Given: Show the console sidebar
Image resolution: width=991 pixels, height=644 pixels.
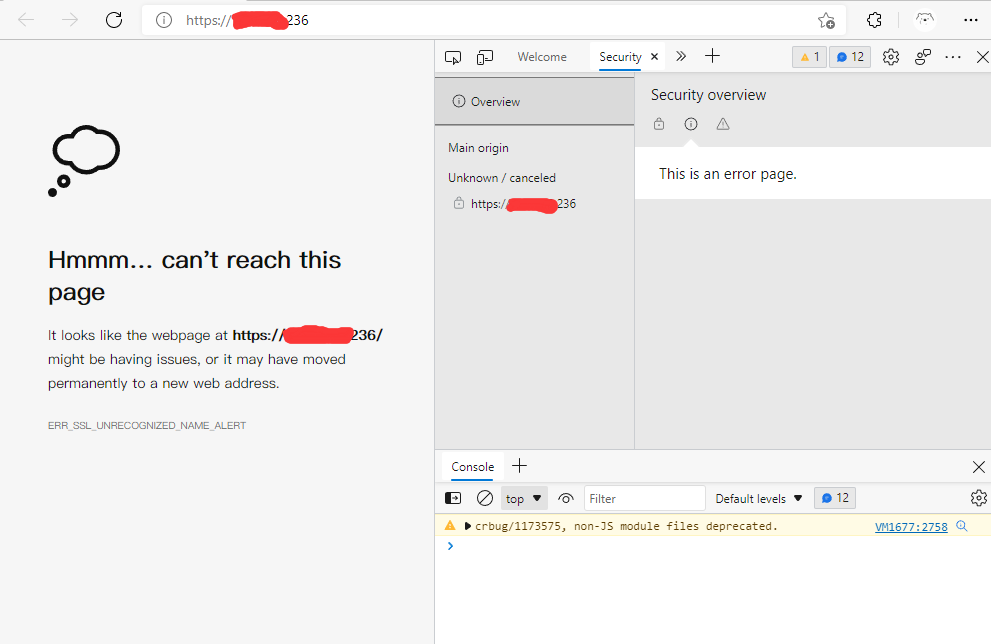Looking at the screenshot, I should [453, 498].
